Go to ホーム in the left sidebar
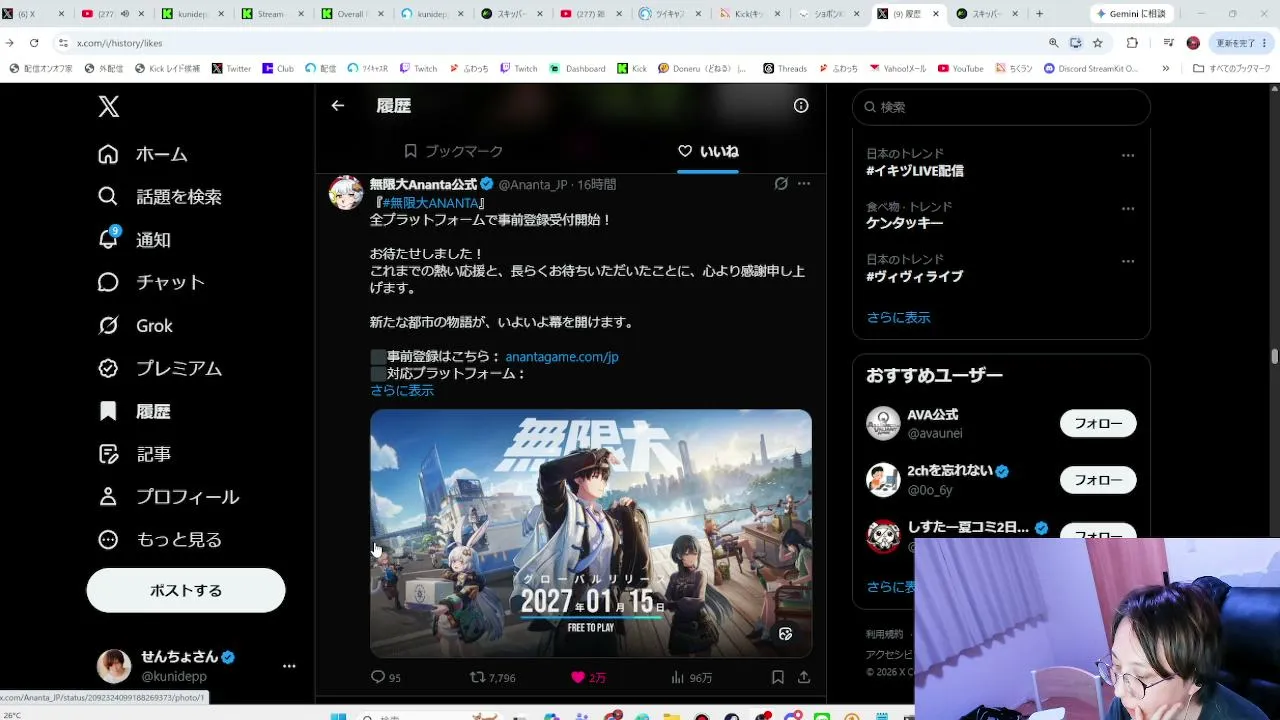 coord(143,154)
